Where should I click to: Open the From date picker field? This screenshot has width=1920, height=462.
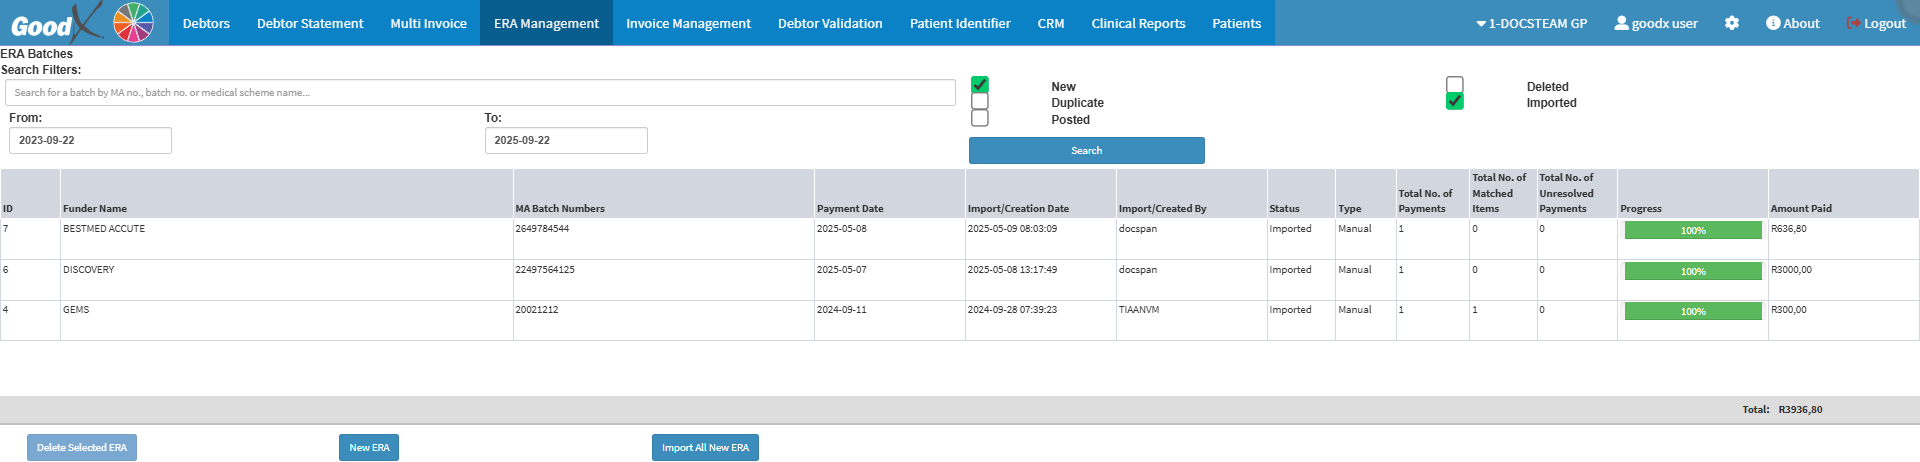[x=90, y=140]
